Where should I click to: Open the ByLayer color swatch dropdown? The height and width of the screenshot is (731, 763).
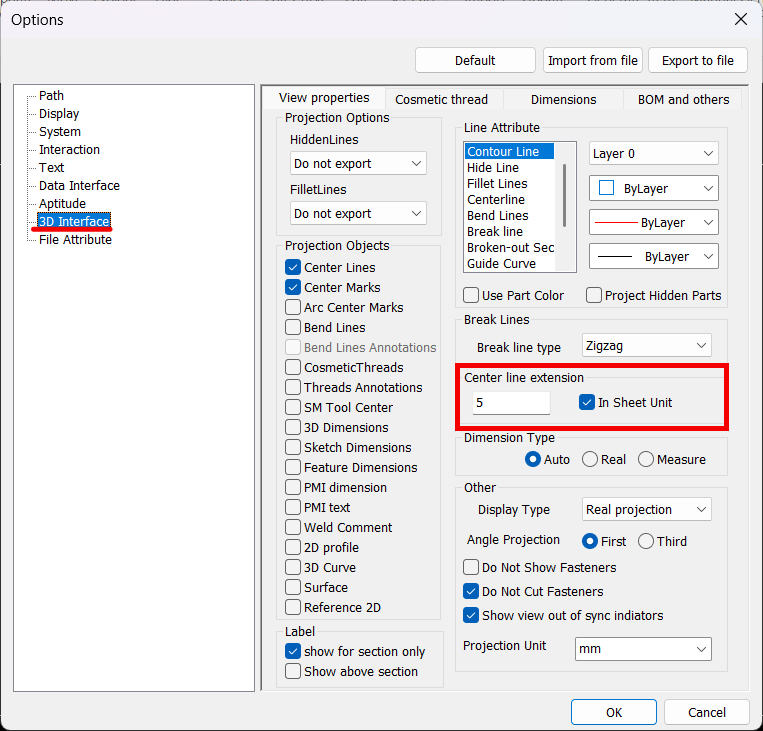[x=653, y=188]
